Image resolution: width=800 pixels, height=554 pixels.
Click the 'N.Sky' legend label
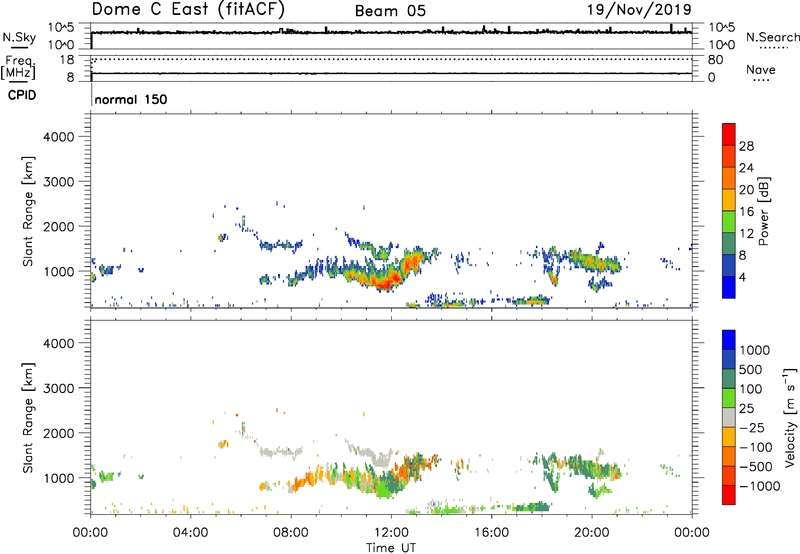click(19, 37)
